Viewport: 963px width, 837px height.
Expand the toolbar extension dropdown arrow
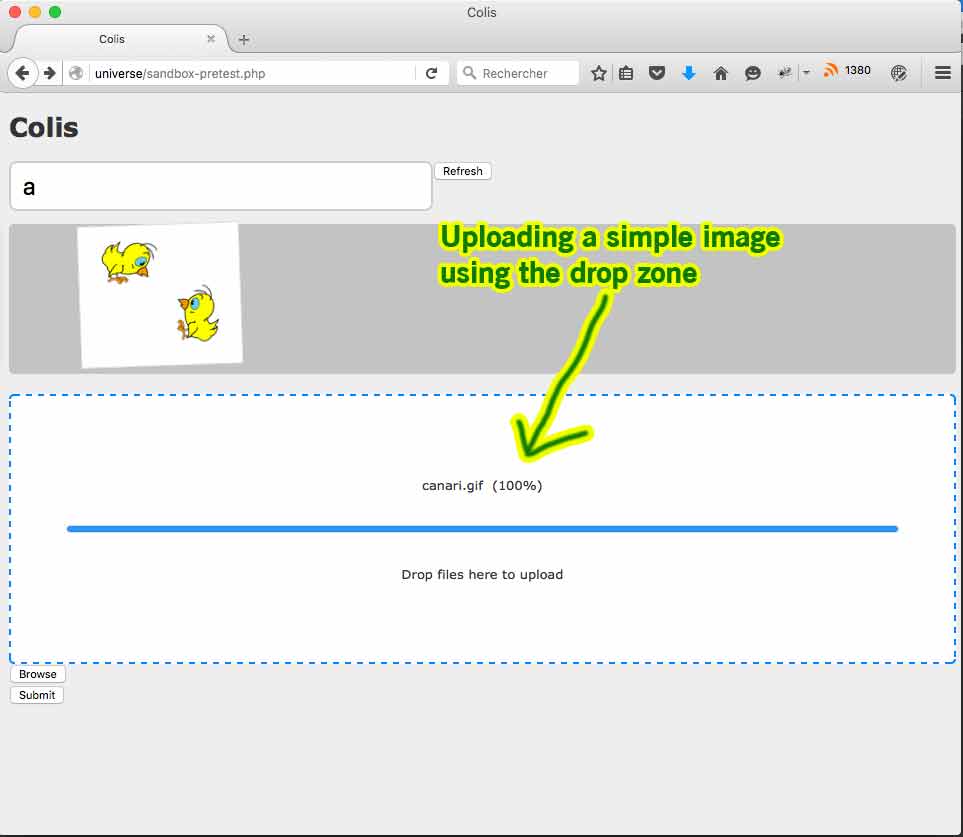click(x=806, y=73)
